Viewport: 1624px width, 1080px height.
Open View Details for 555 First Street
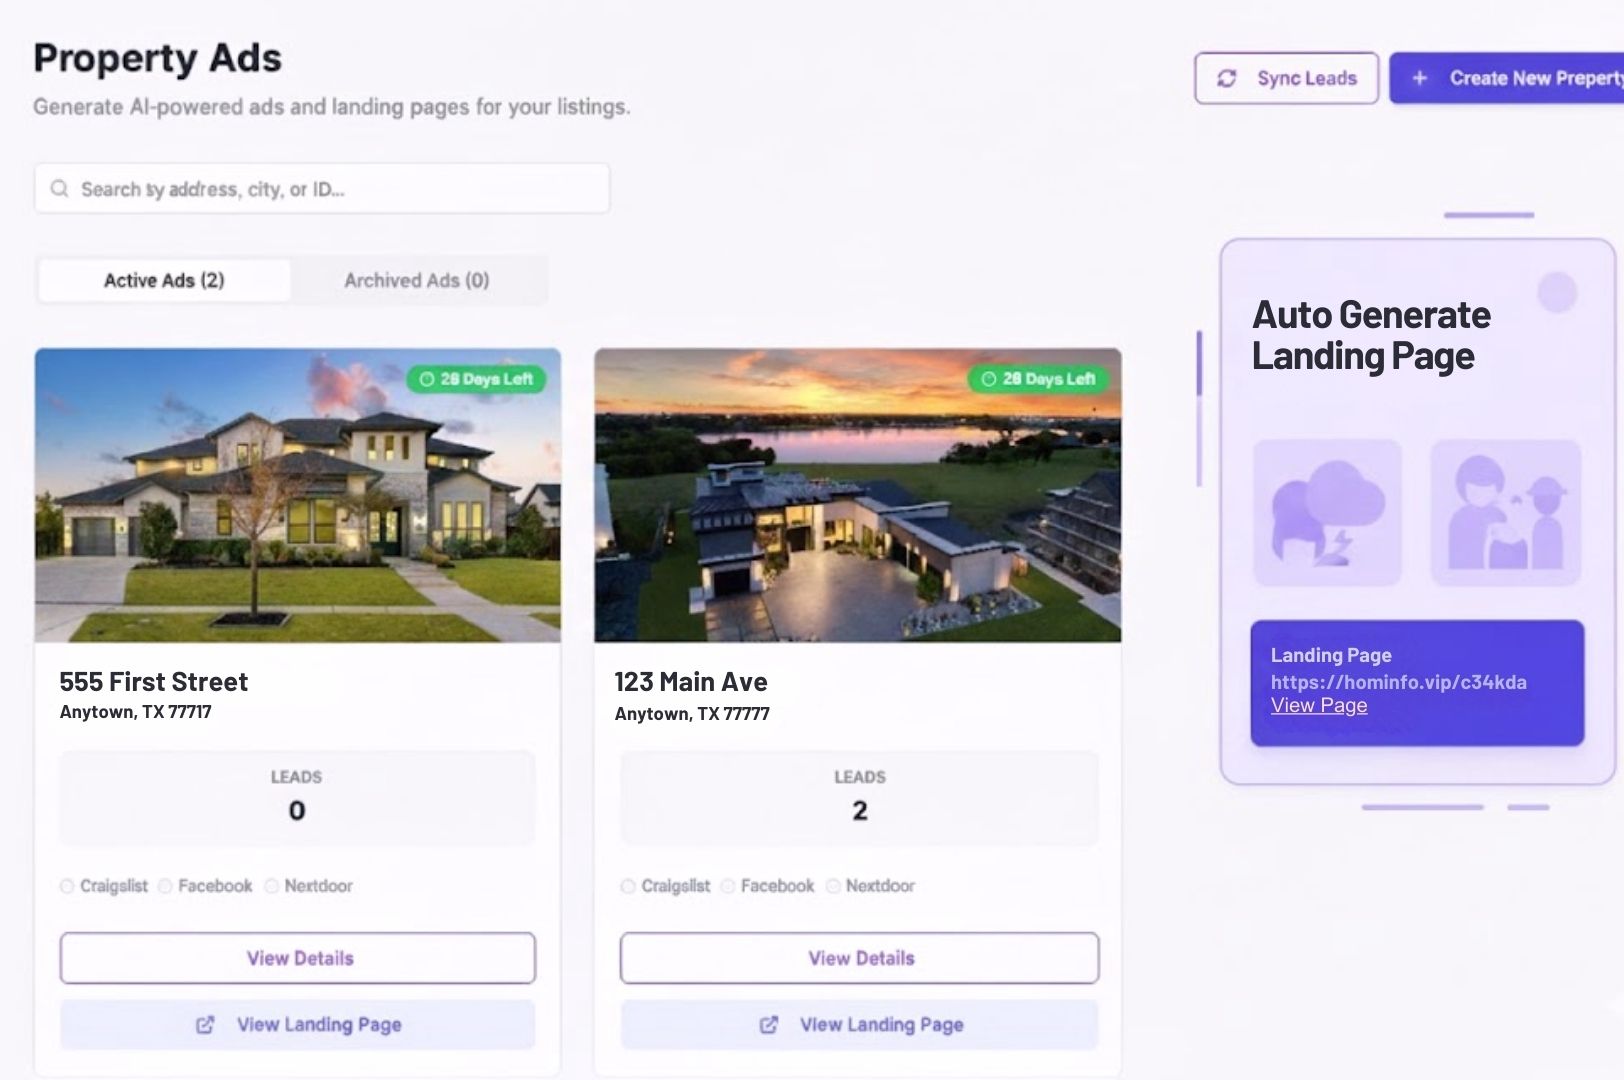pyautogui.click(x=298, y=958)
